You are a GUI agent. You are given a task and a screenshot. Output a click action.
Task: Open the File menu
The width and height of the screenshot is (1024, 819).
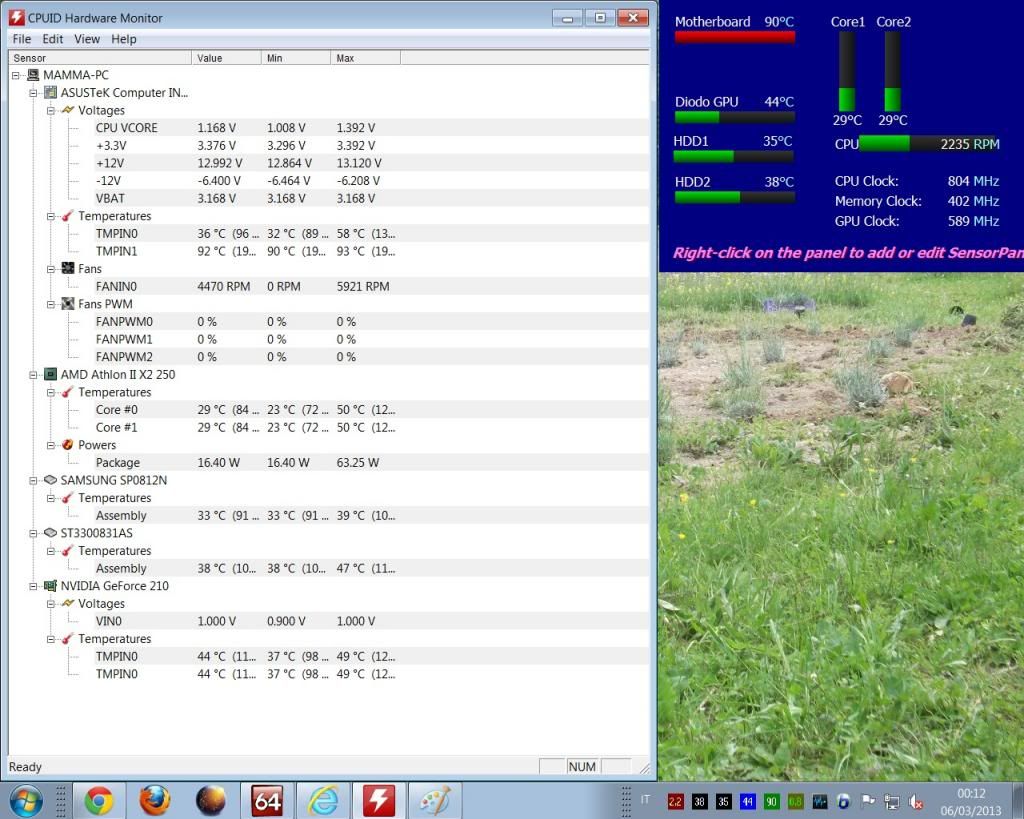click(x=21, y=39)
